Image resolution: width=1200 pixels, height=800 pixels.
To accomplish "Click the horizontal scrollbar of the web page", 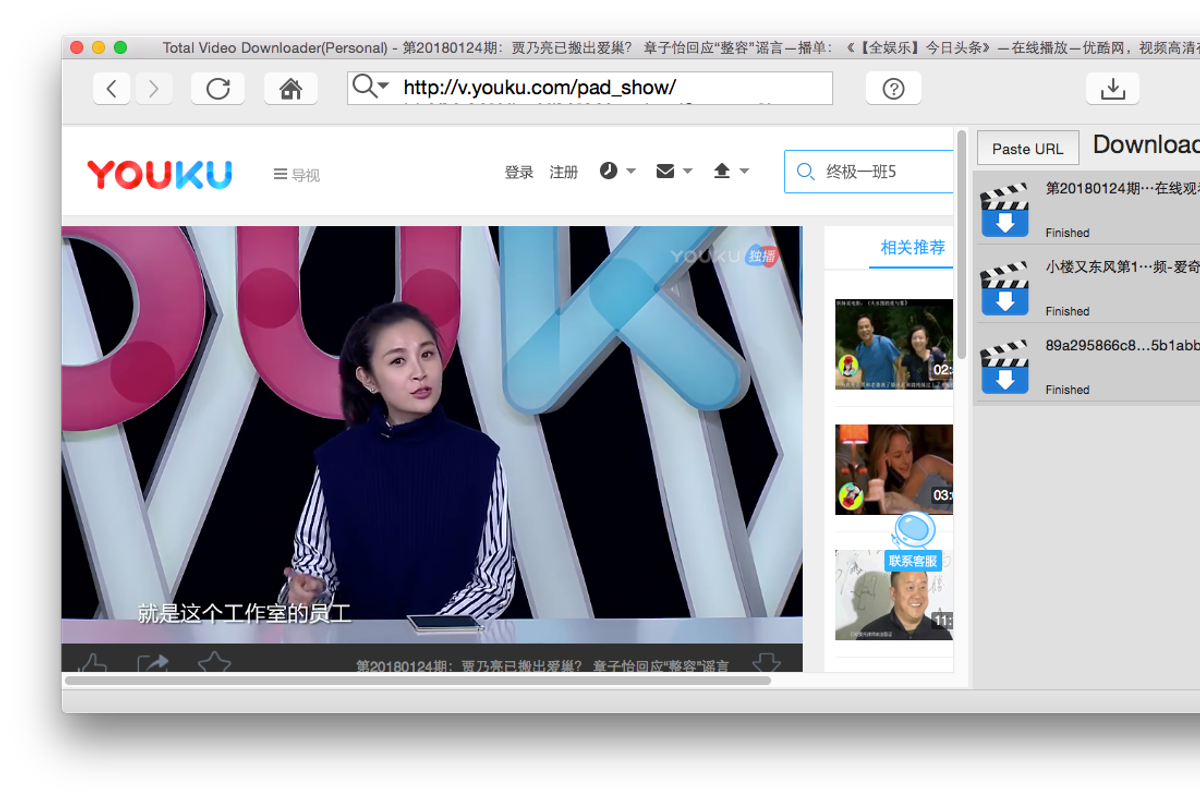I will [x=418, y=680].
